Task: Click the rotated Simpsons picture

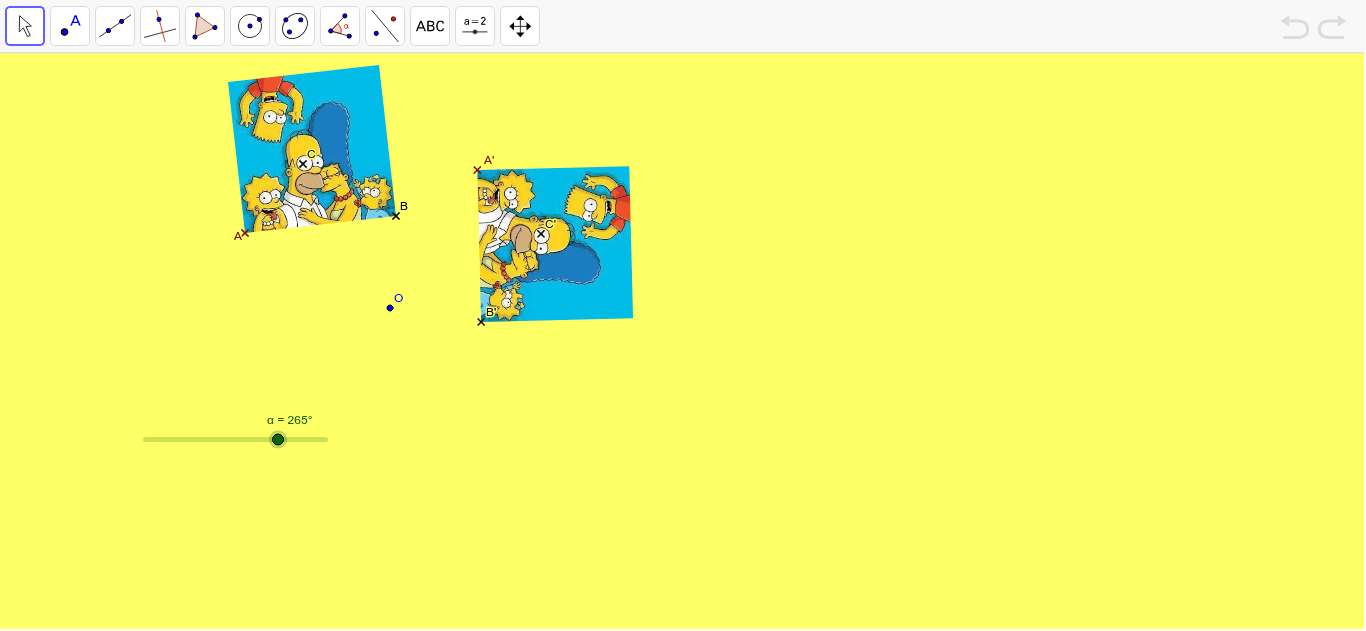Action: coord(555,243)
